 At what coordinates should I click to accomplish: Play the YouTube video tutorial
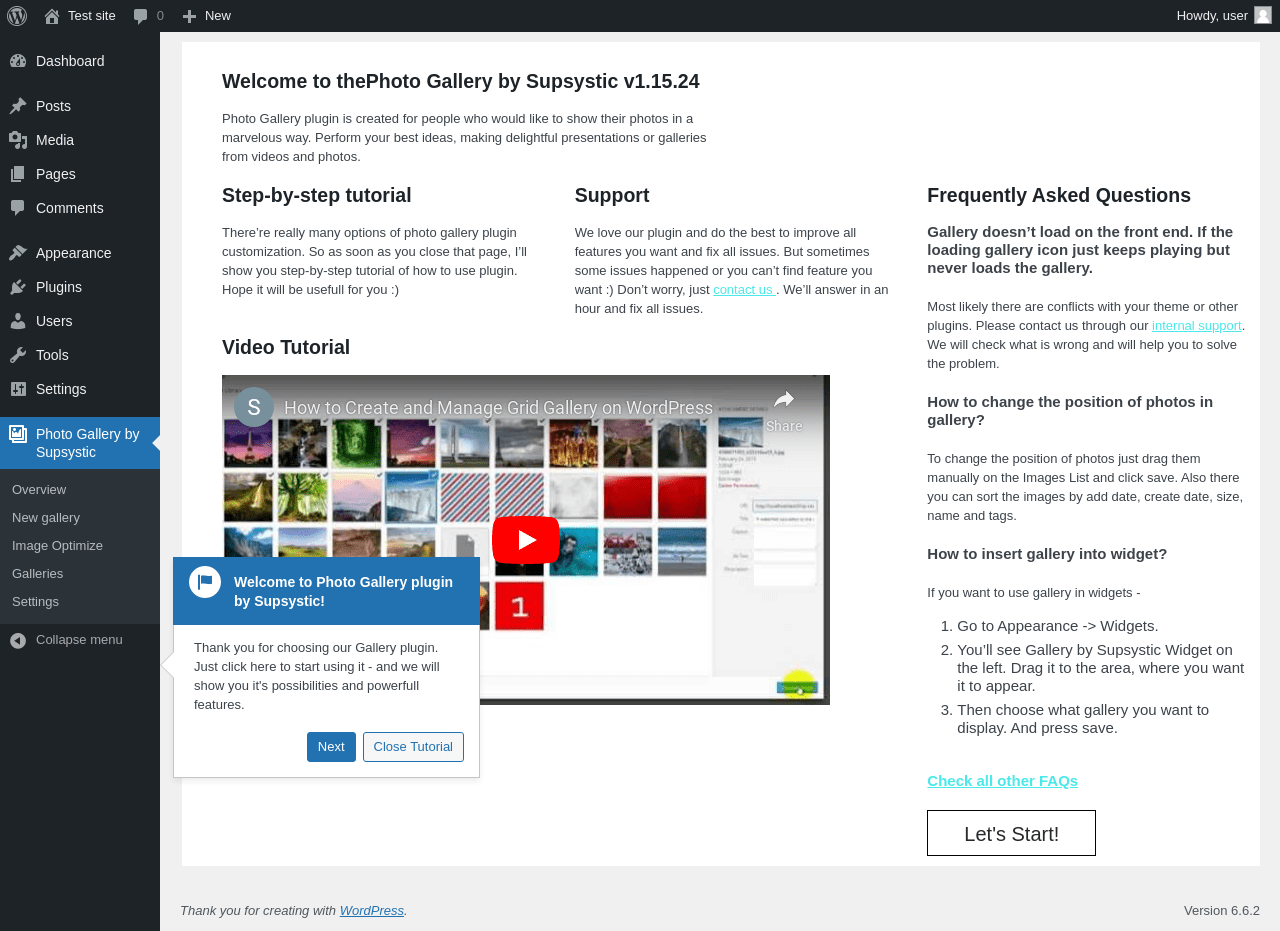click(x=526, y=540)
